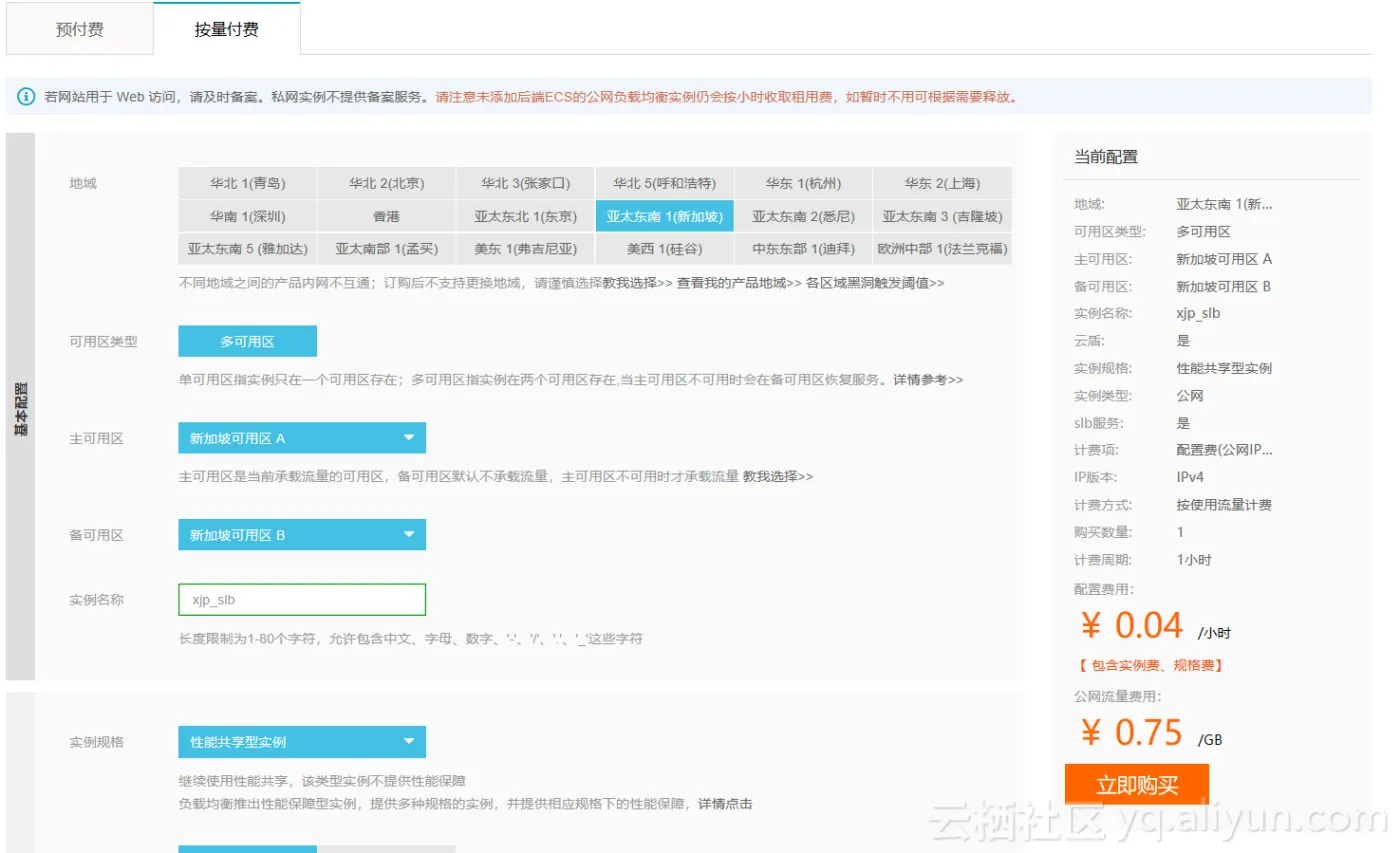Open 查看我的产品地域>> link
Screen dimensions: 1400x853
pos(739,283)
